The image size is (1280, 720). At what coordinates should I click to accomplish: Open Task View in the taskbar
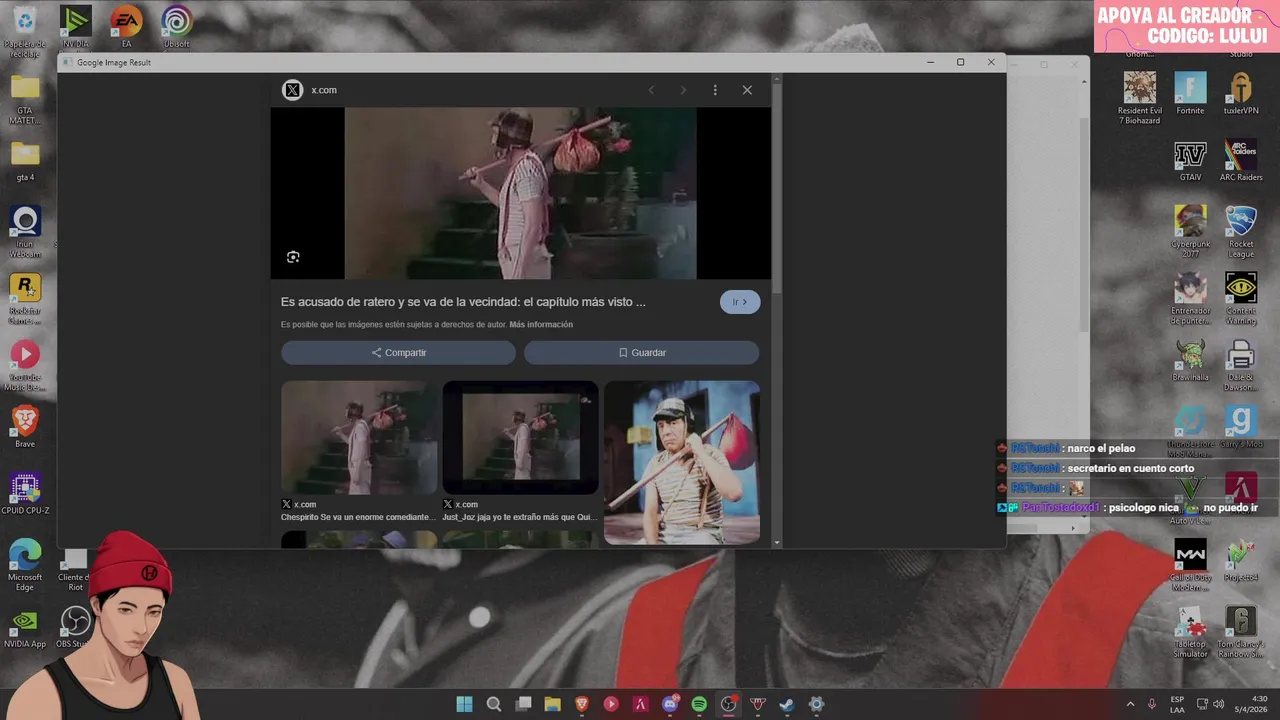pyautogui.click(x=523, y=704)
